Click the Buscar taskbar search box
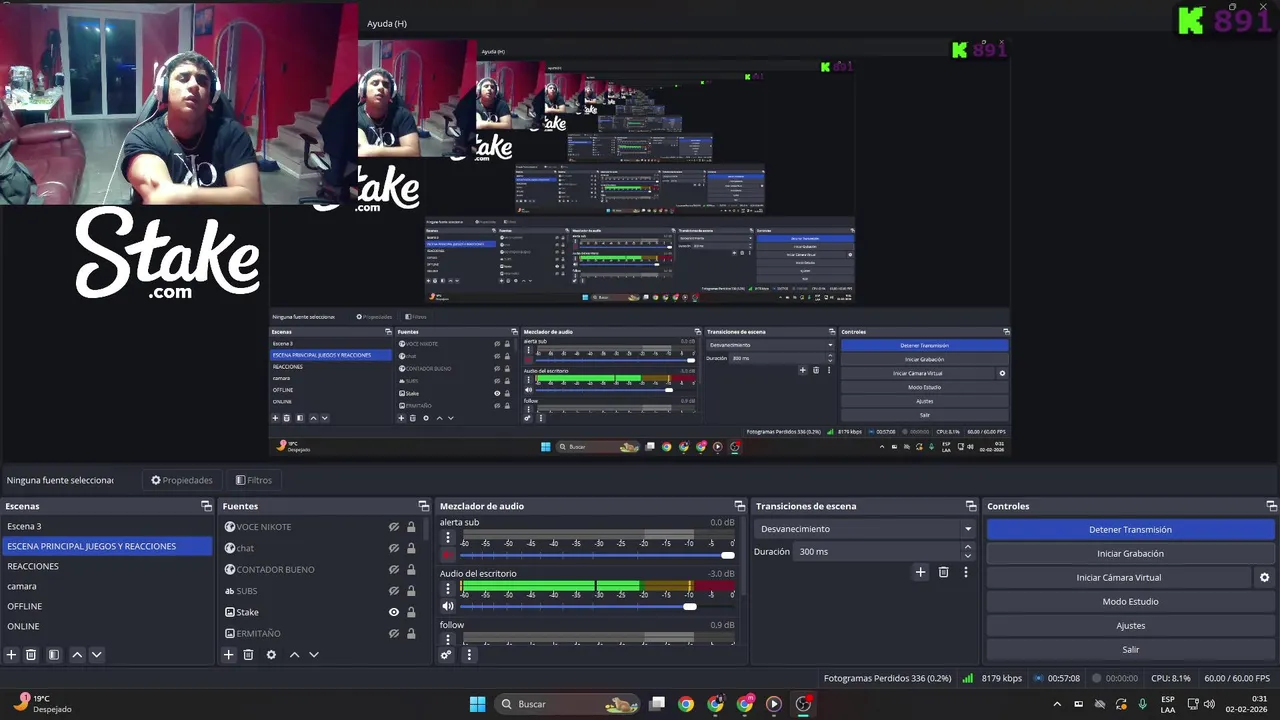This screenshot has height=720, width=1280. 569,704
